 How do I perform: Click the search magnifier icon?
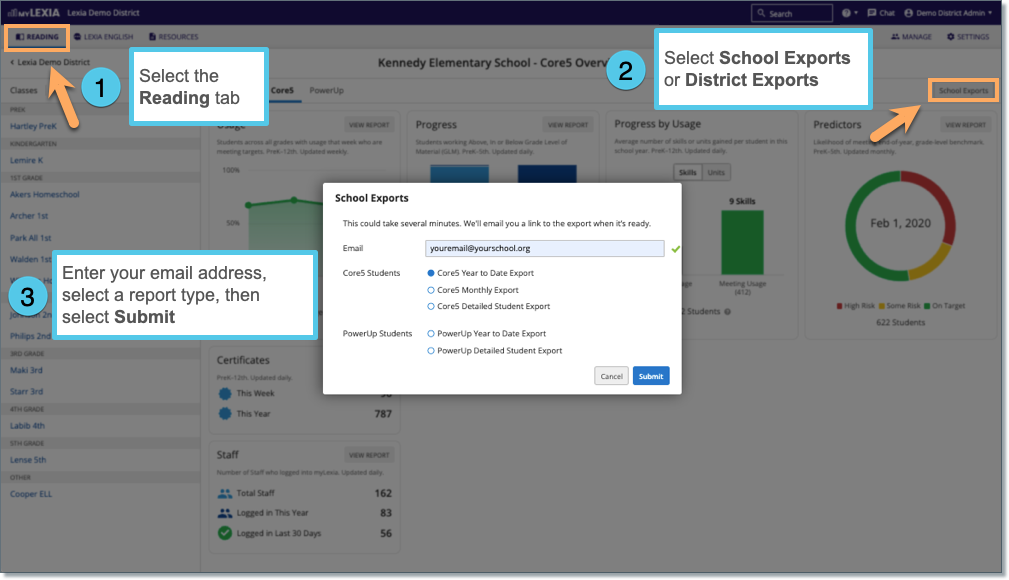pos(761,13)
